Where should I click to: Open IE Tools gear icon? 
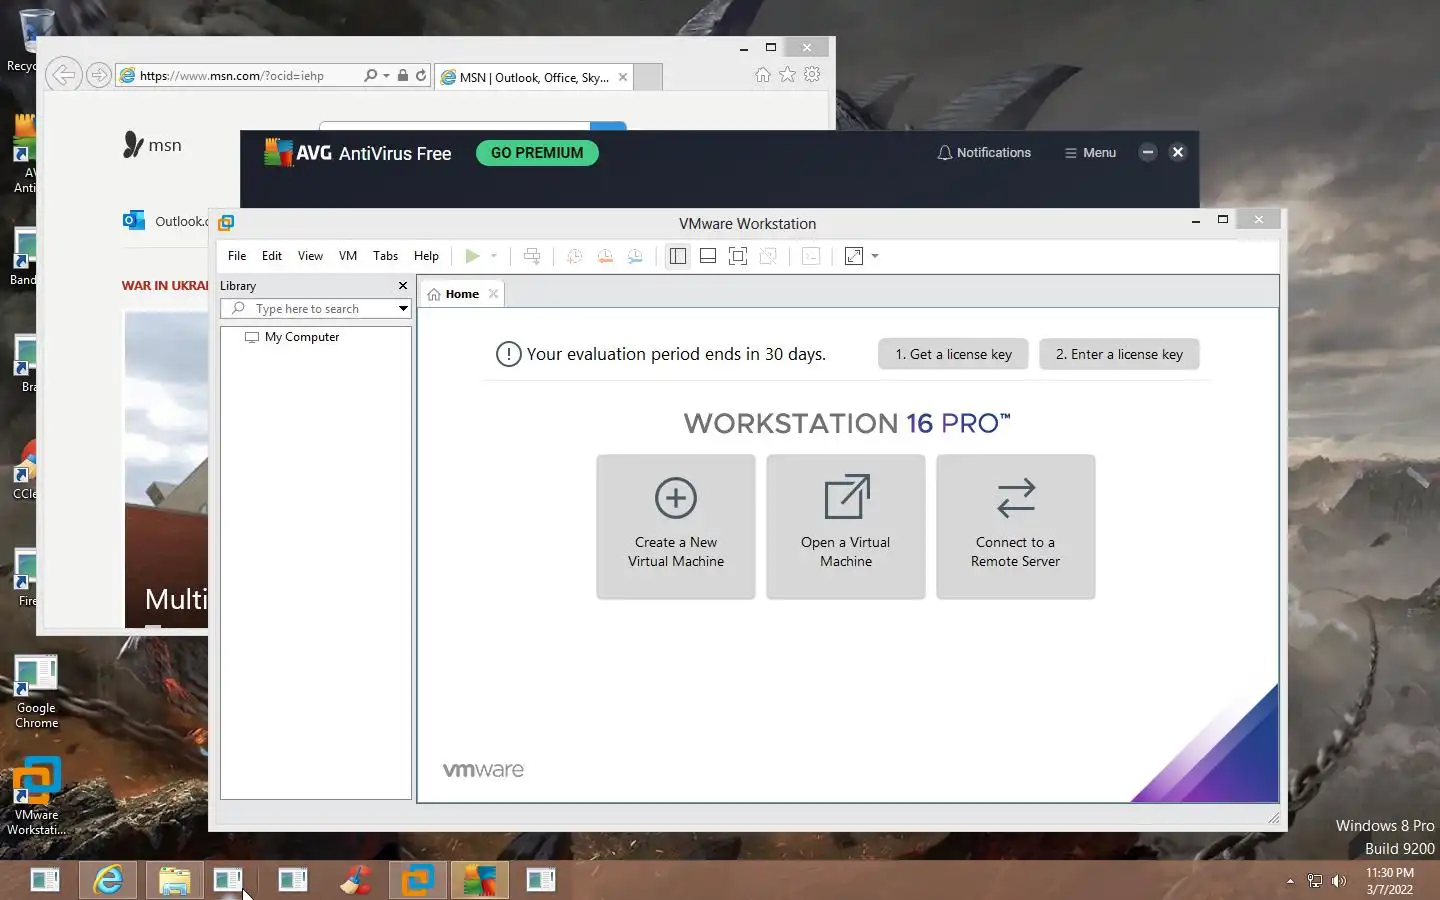click(x=813, y=75)
